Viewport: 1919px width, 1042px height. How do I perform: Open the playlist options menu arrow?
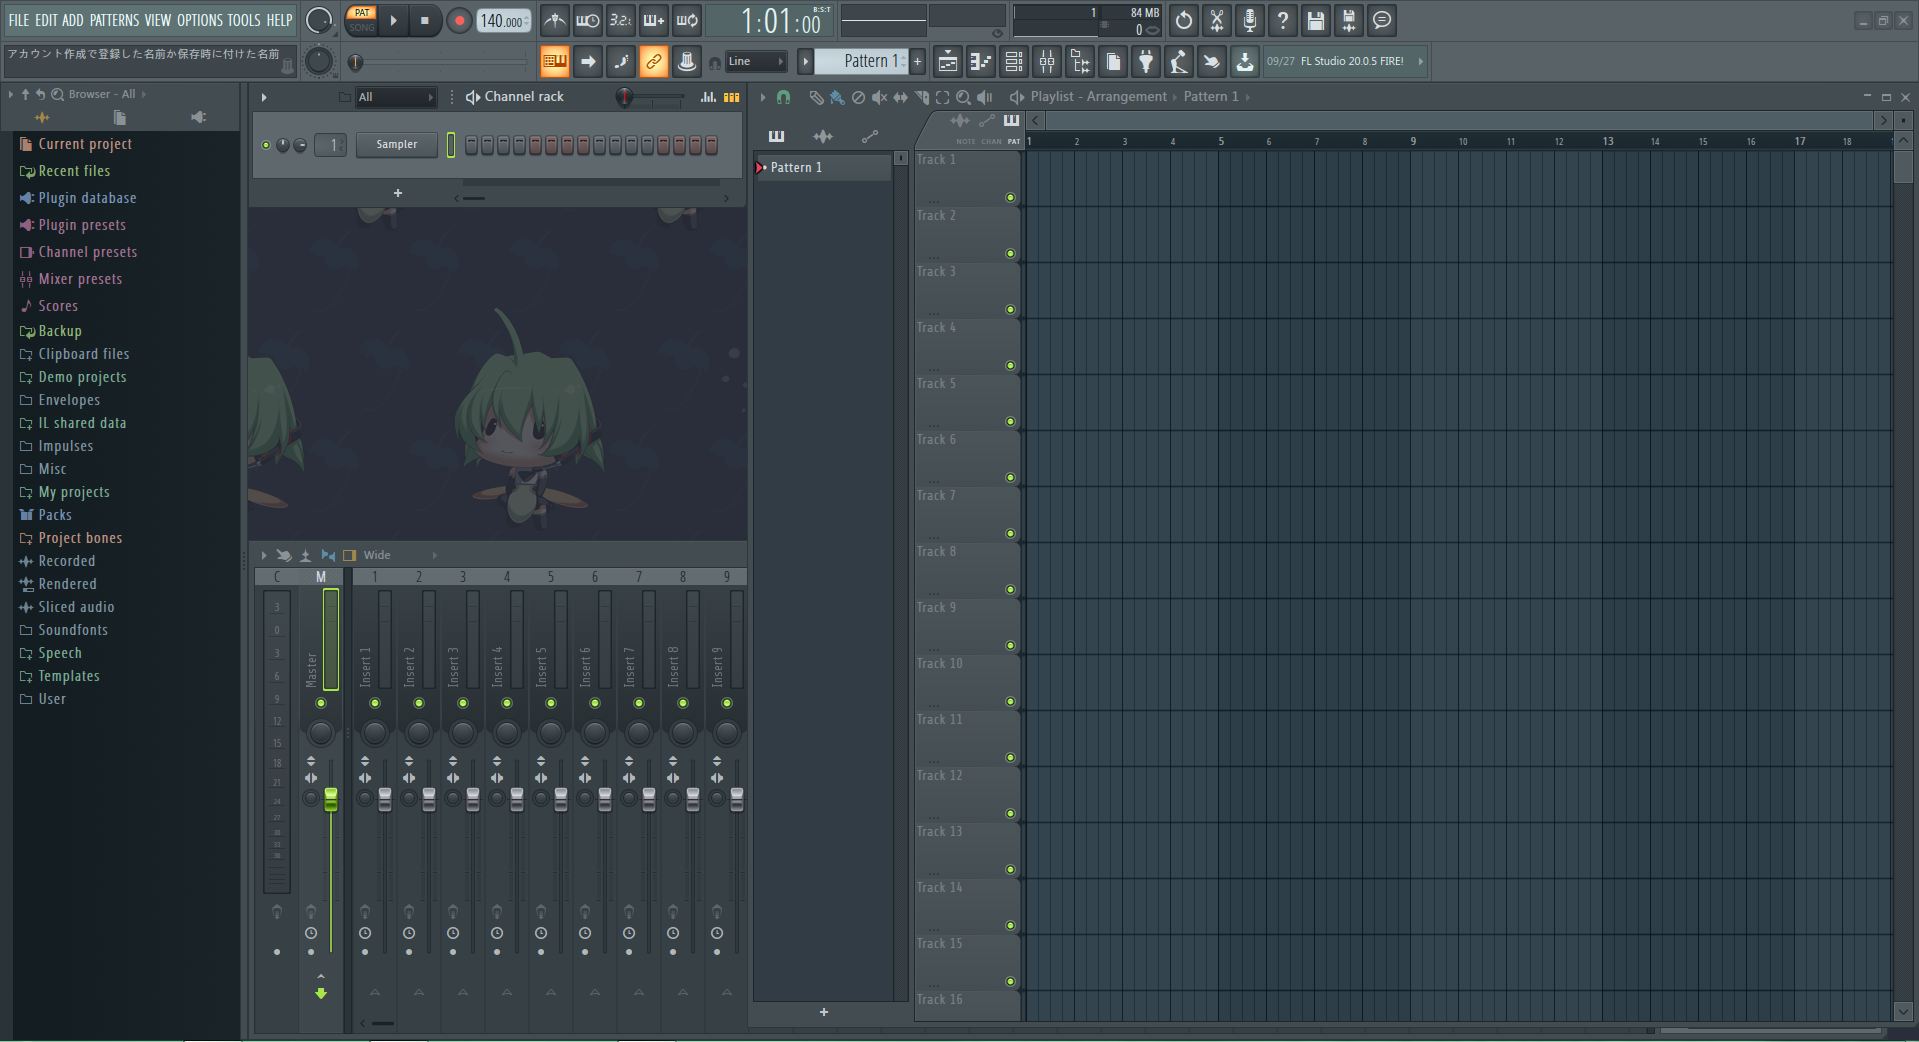pyautogui.click(x=763, y=97)
